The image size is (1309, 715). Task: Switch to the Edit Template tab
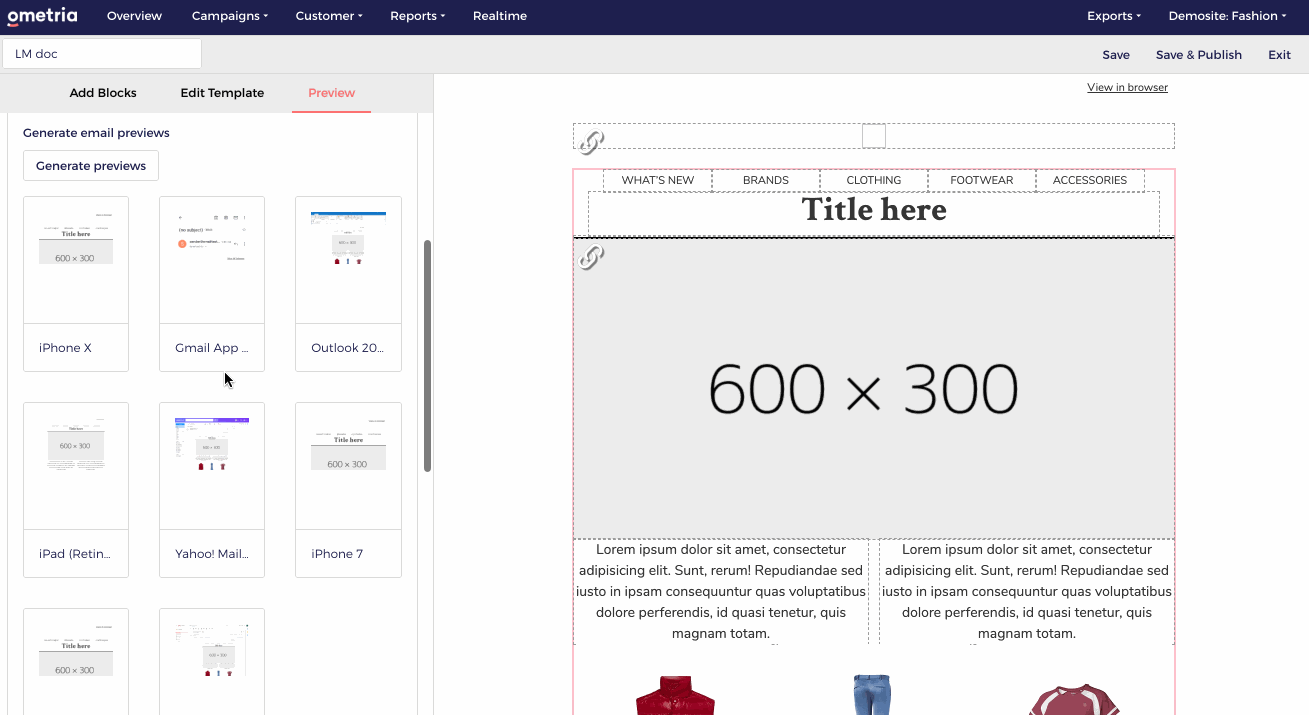222,93
